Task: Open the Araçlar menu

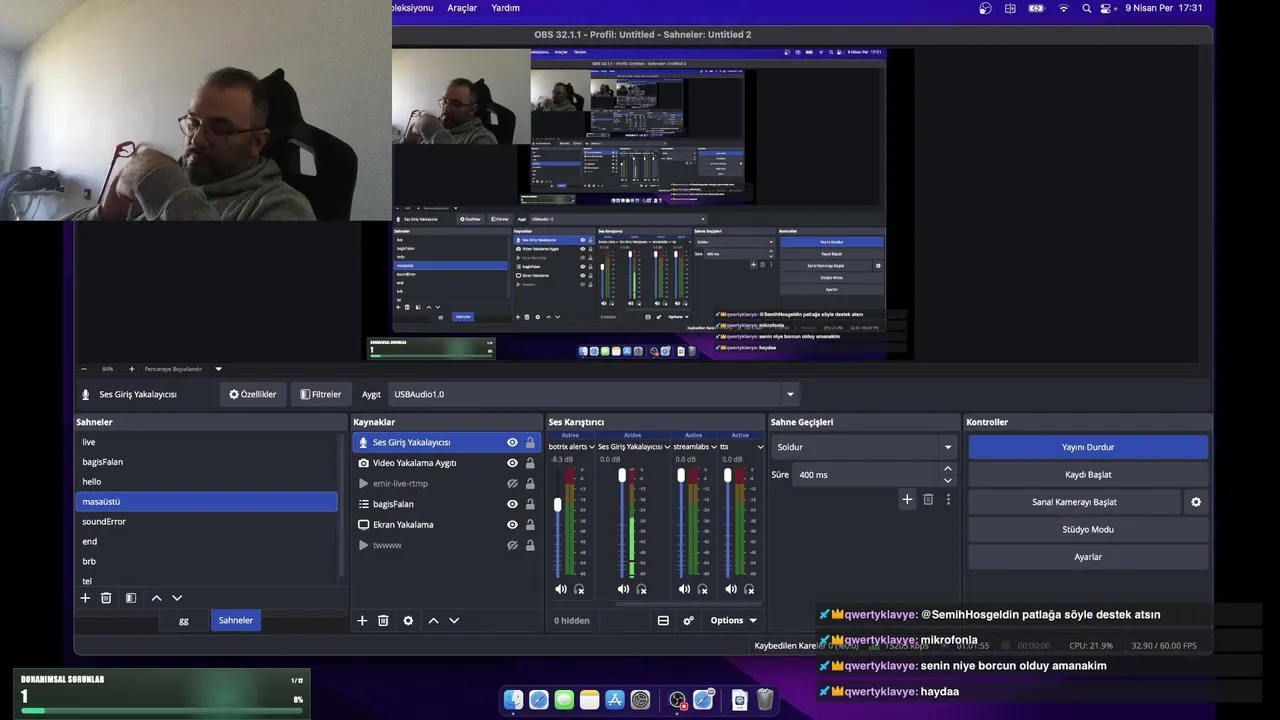Action: (462, 8)
